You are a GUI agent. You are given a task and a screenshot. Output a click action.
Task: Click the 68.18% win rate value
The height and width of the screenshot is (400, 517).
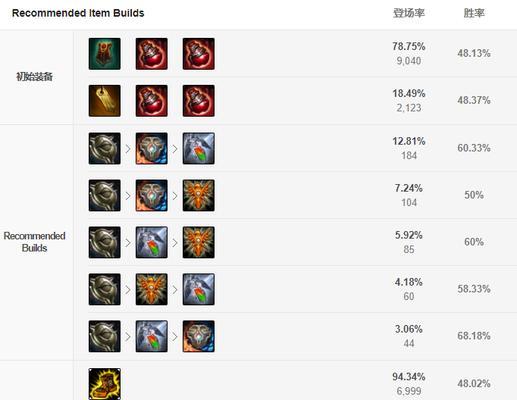[x=474, y=336]
